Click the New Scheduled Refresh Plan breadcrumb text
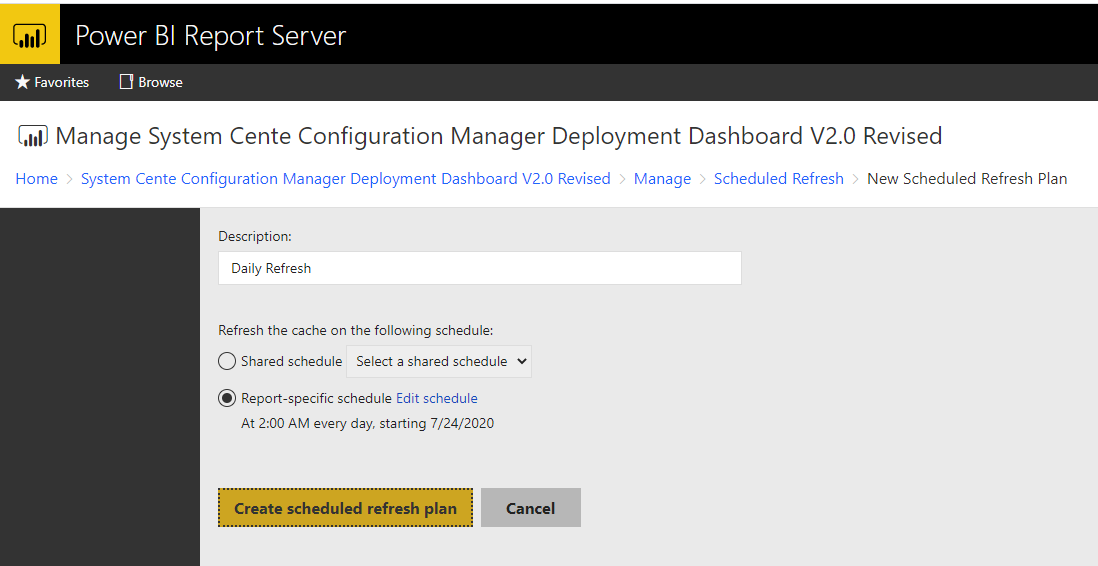 [966, 179]
